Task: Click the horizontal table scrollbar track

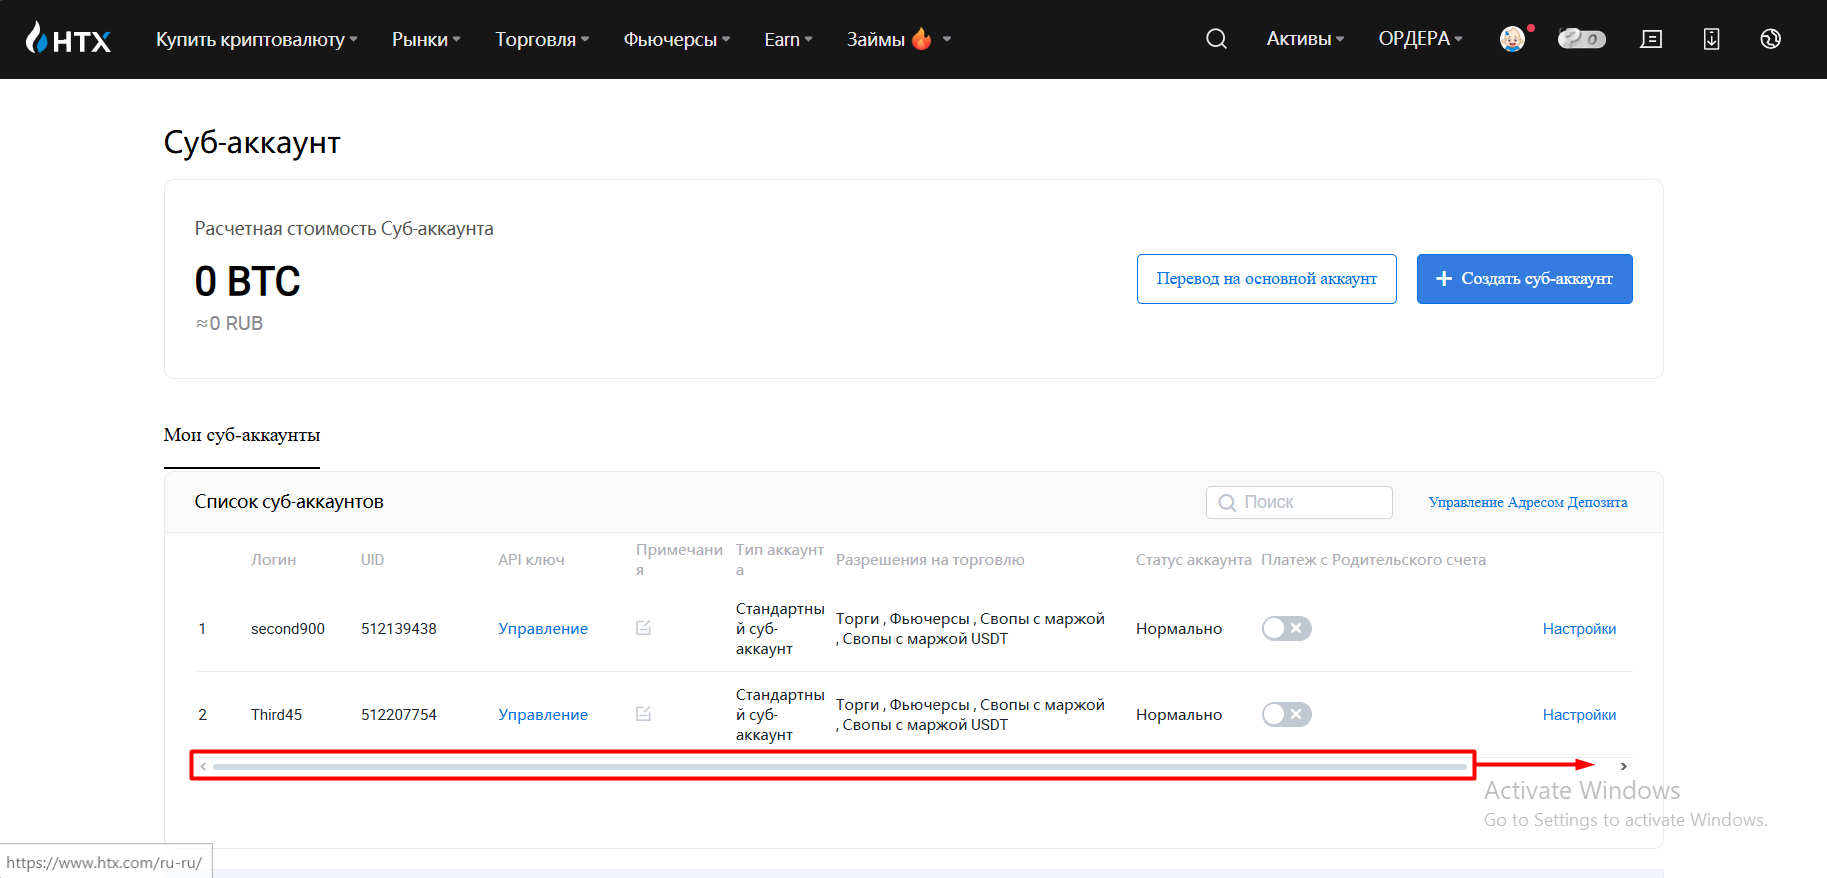Action: 840,767
